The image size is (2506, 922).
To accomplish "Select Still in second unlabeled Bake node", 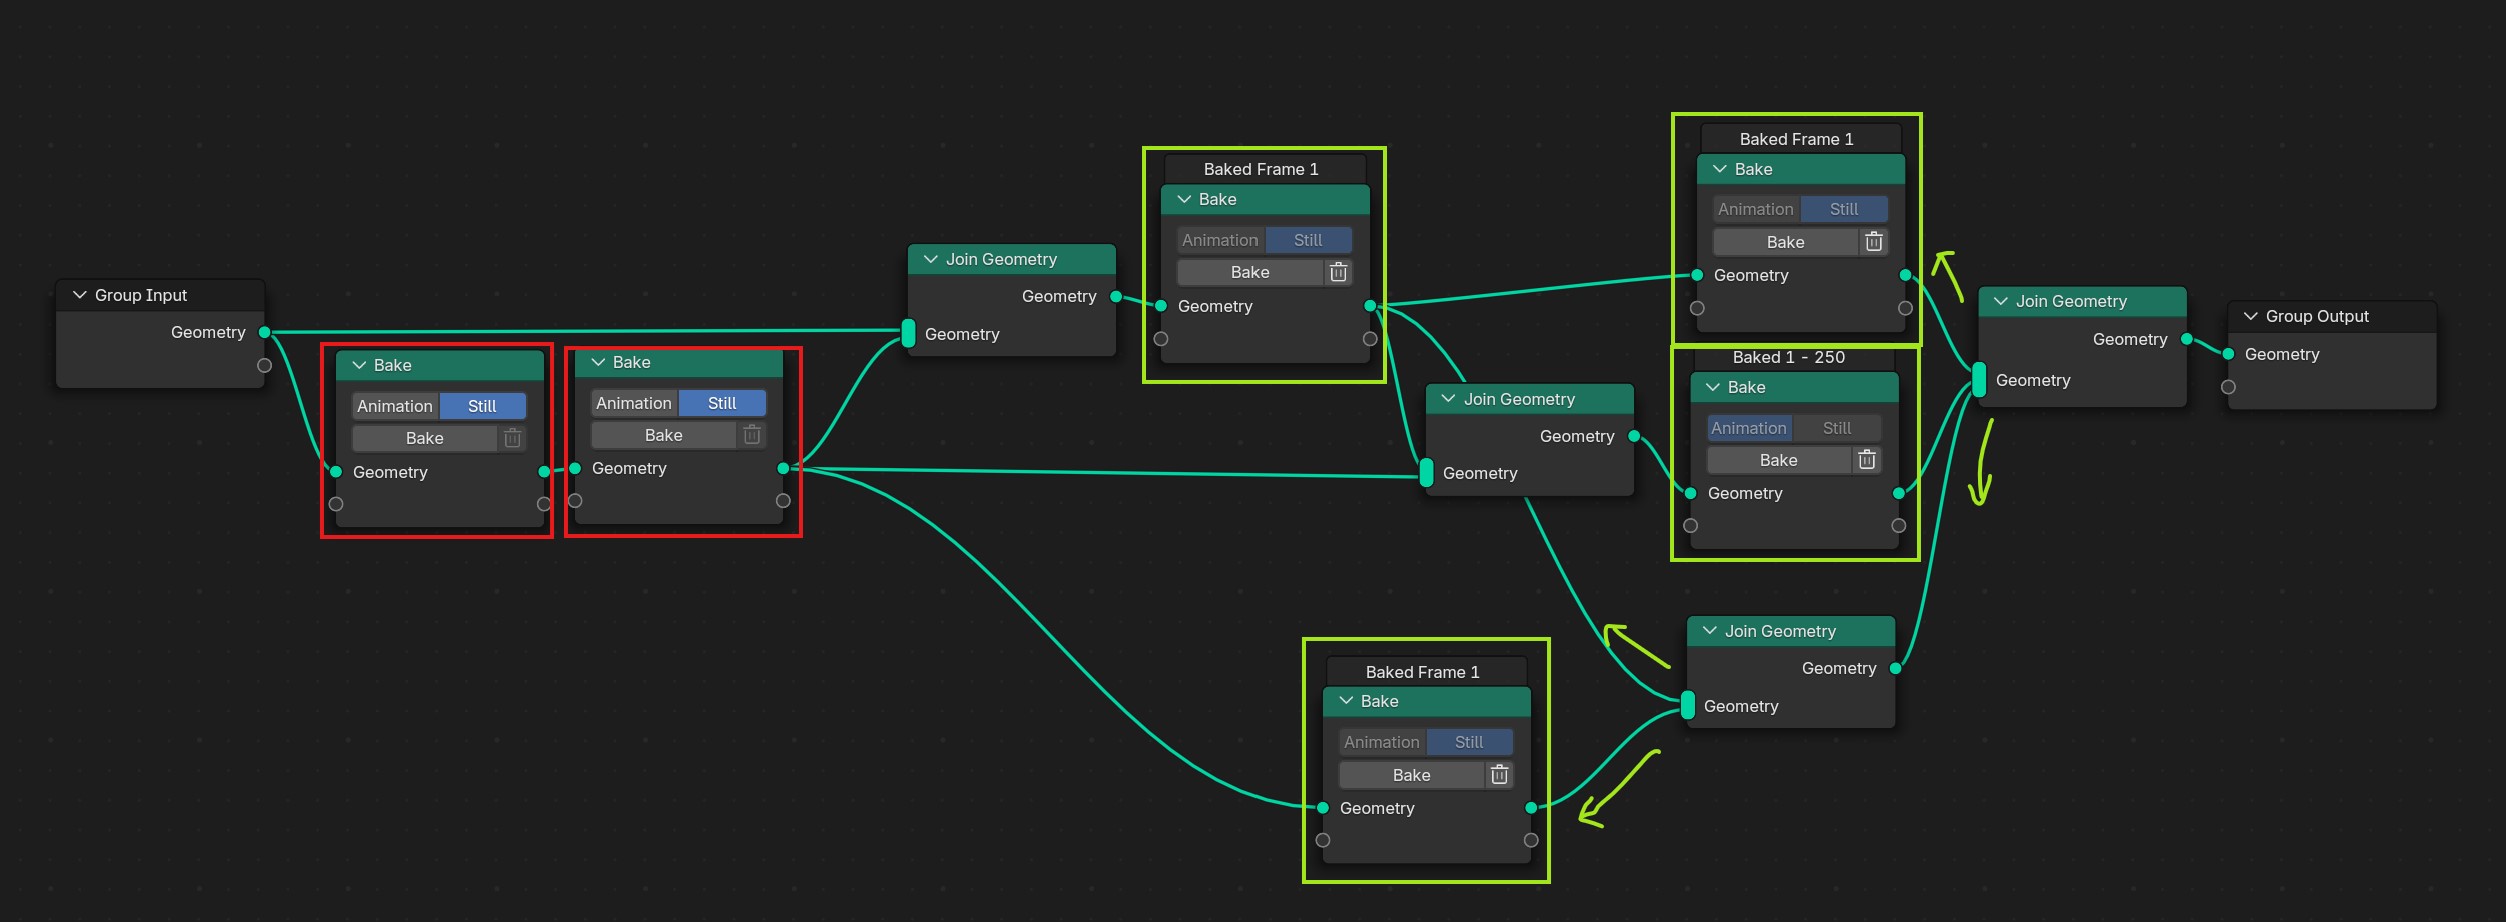I will 722,403.
